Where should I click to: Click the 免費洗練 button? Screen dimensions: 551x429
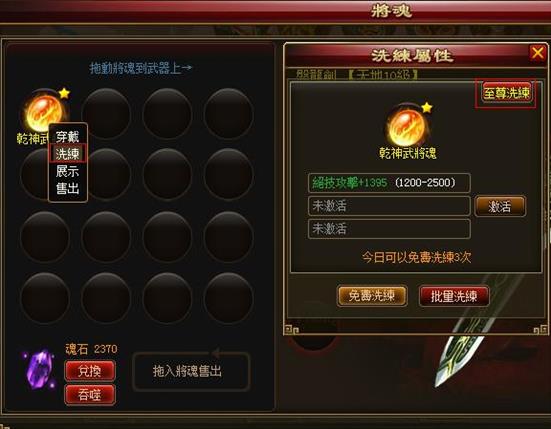[371, 296]
